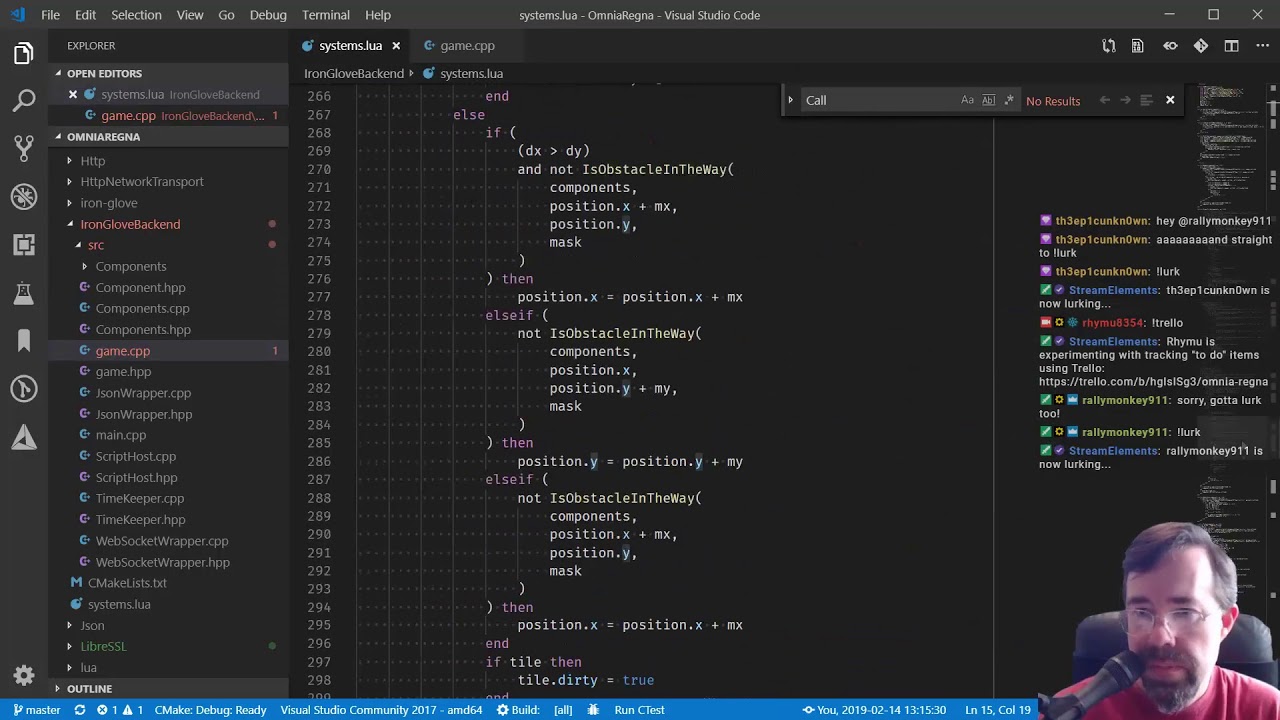Image resolution: width=1280 pixels, height=720 pixels.
Task: Open the Search view in activity bar
Action: (24, 101)
